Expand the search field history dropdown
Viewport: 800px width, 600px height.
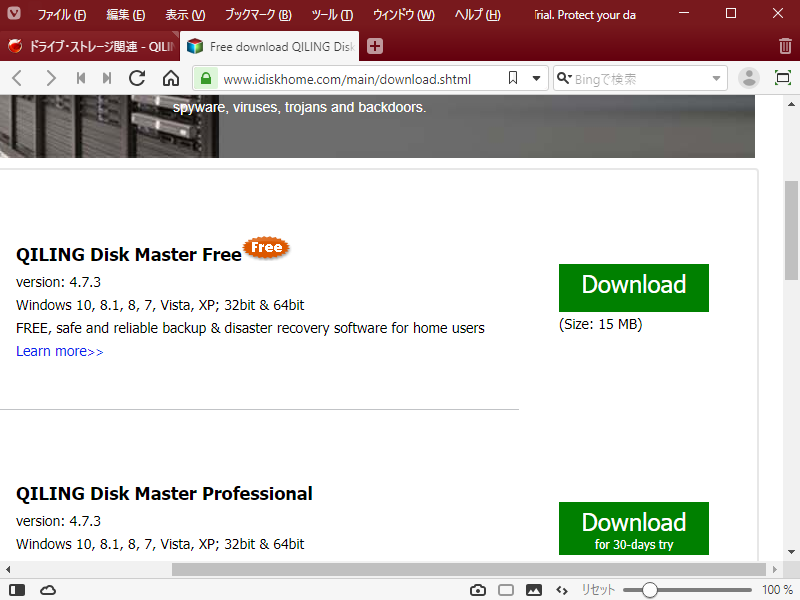click(716, 79)
